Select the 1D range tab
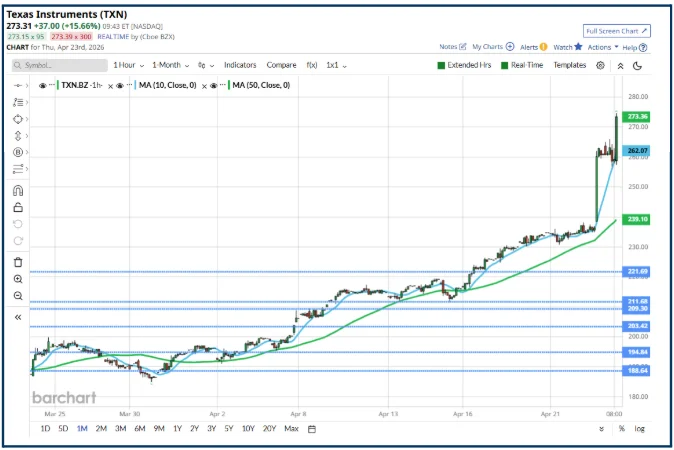The height and width of the screenshot is (450, 674). point(45,429)
